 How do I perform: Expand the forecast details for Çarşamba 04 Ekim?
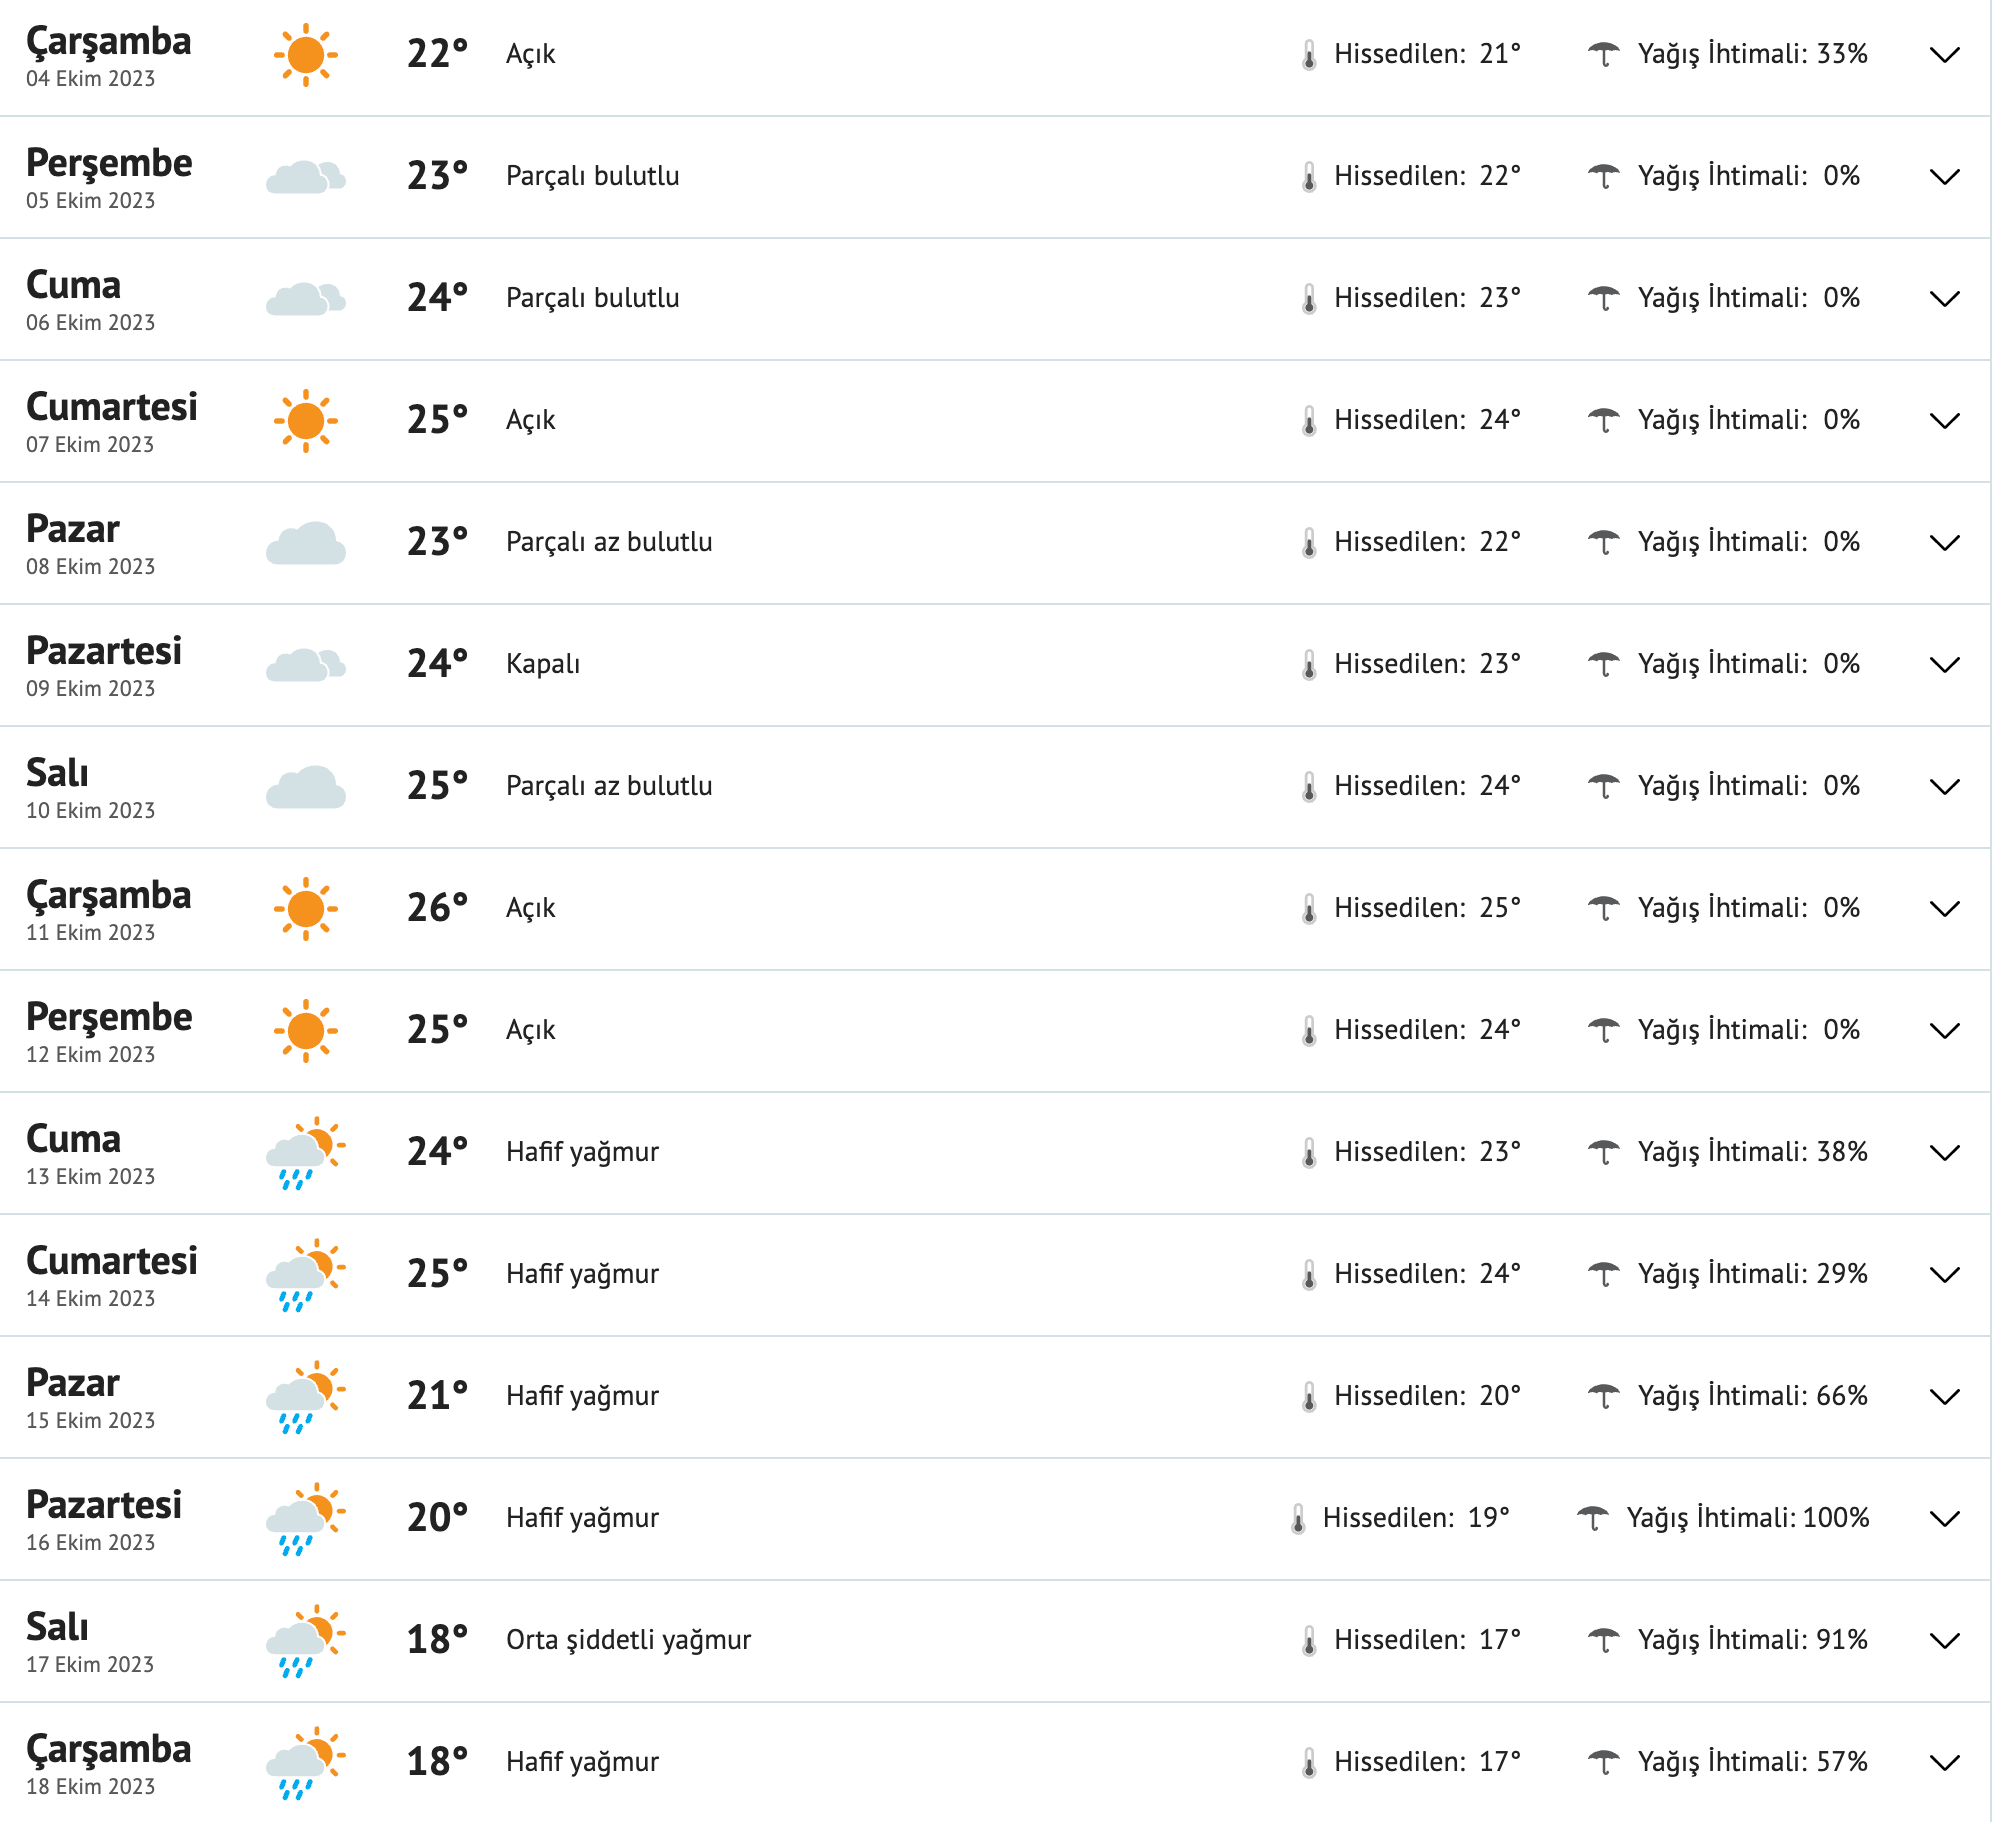1943,57
